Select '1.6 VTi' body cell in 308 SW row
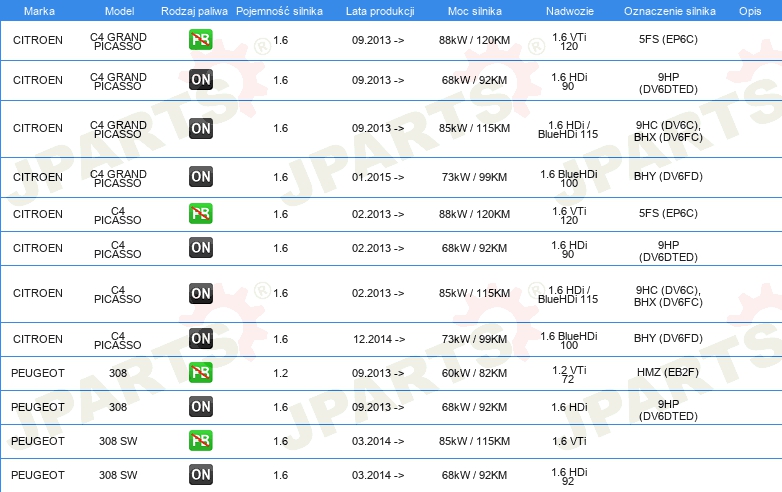The image size is (782, 492). tap(569, 442)
